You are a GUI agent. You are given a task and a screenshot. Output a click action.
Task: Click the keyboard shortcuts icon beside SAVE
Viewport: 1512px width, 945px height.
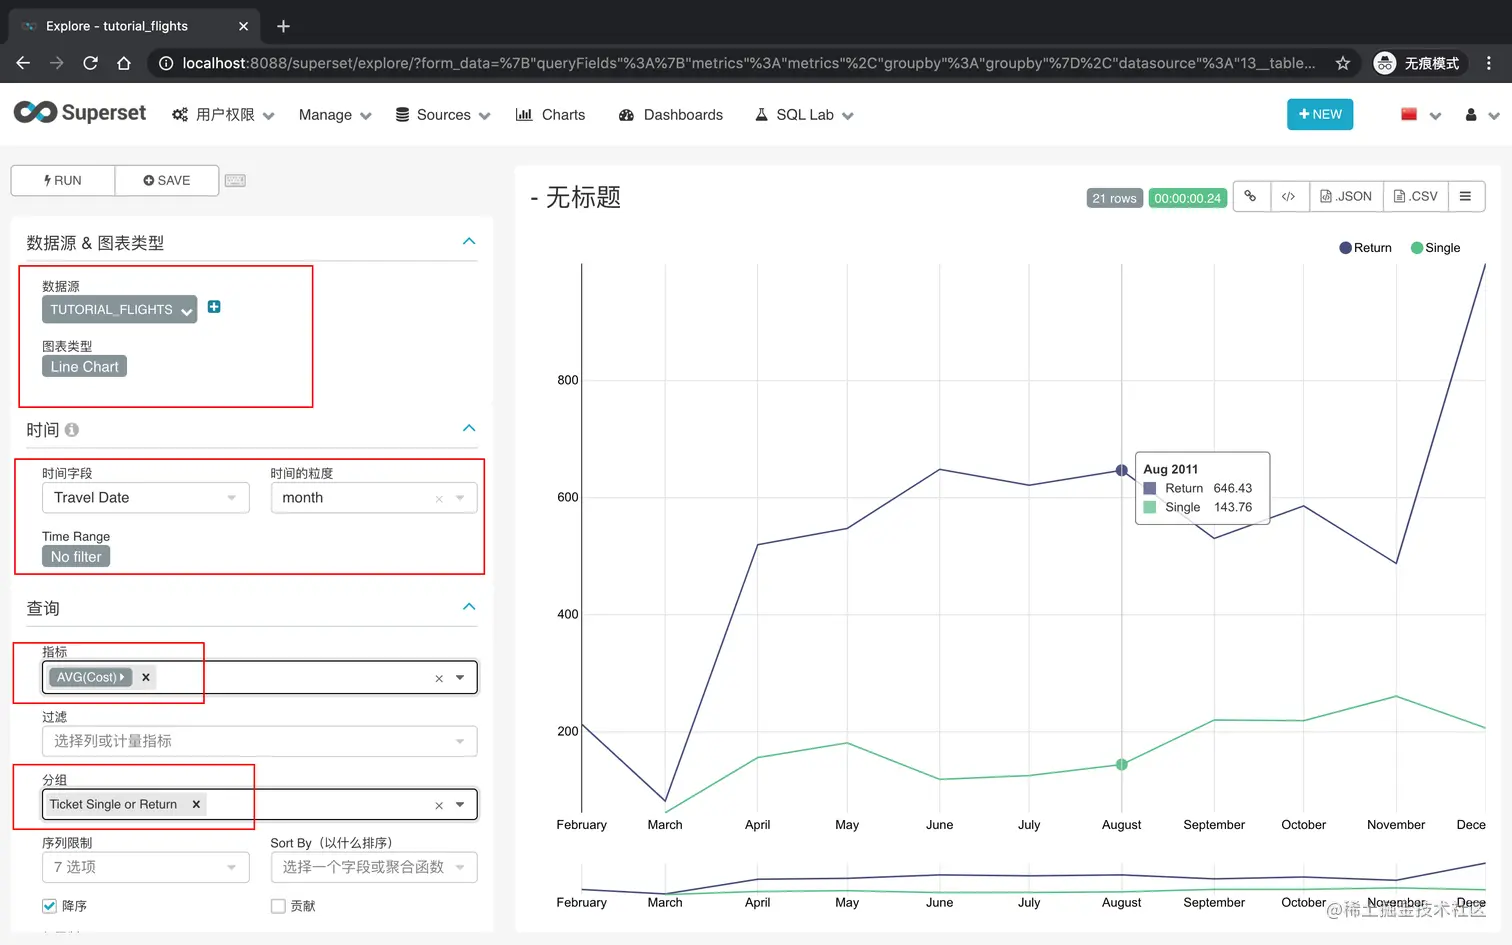(235, 181)
